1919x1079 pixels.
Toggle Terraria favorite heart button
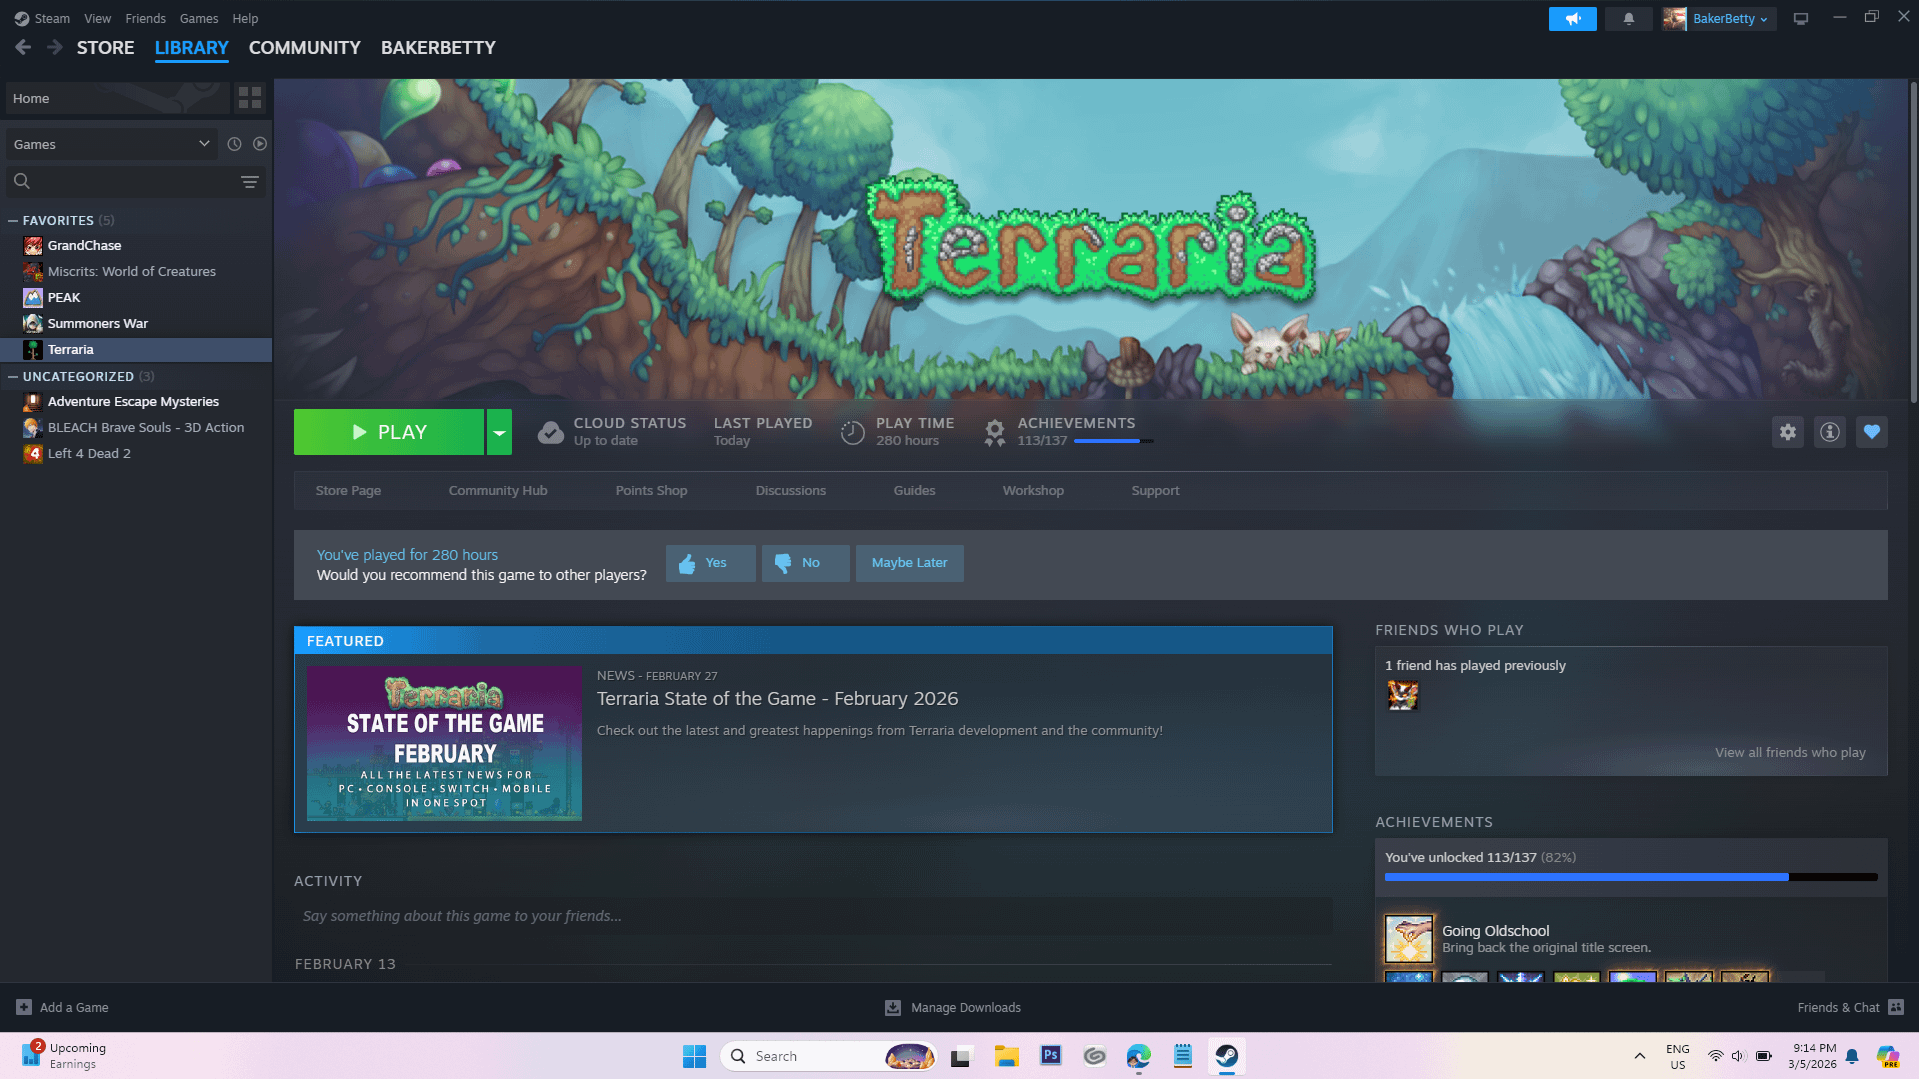coord(1871,432)
